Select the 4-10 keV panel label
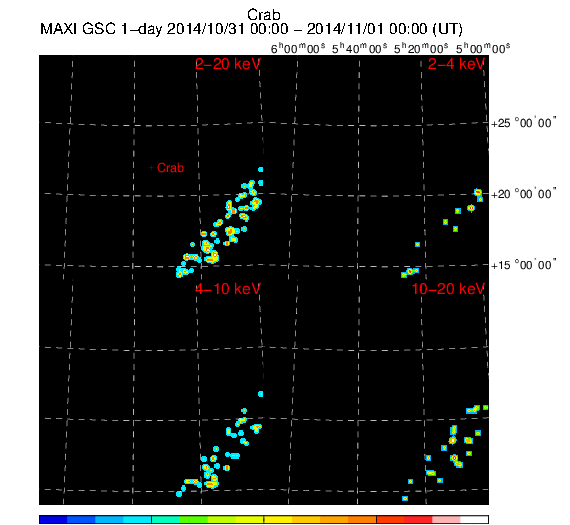 [x=228, y=289]
